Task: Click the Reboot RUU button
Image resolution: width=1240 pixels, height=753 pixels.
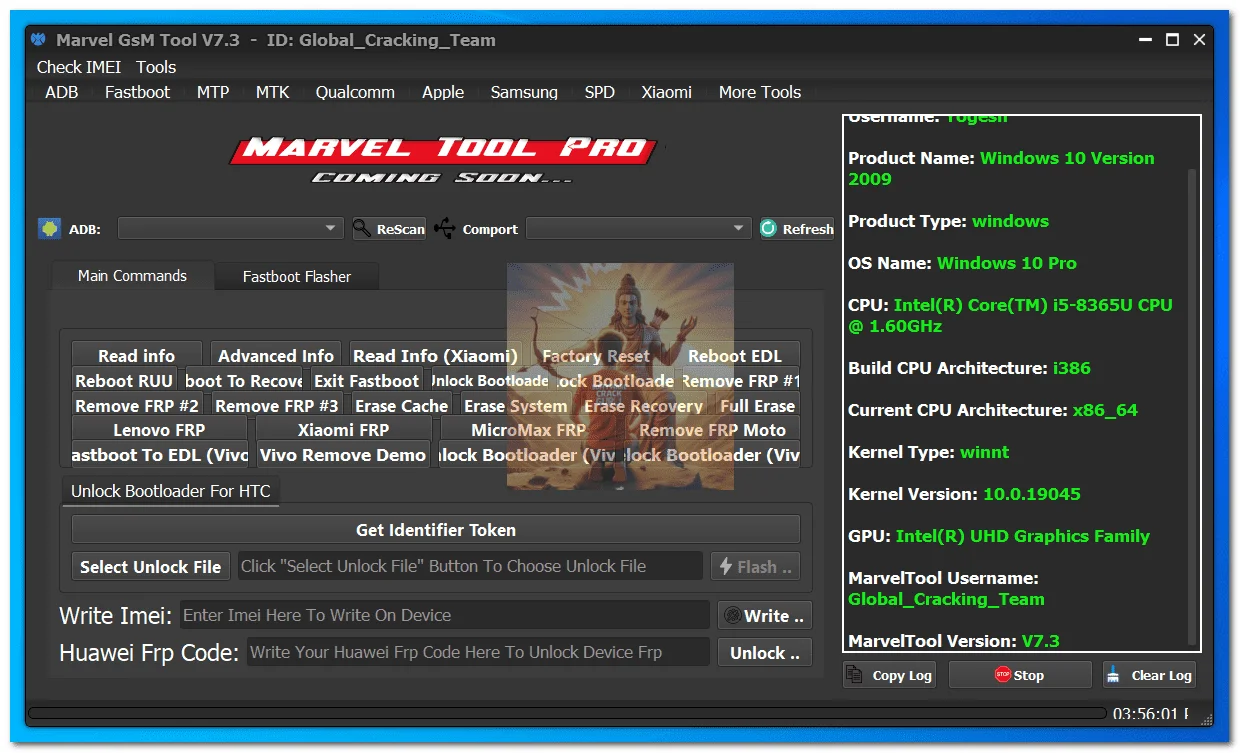Action: click(125, 381)
